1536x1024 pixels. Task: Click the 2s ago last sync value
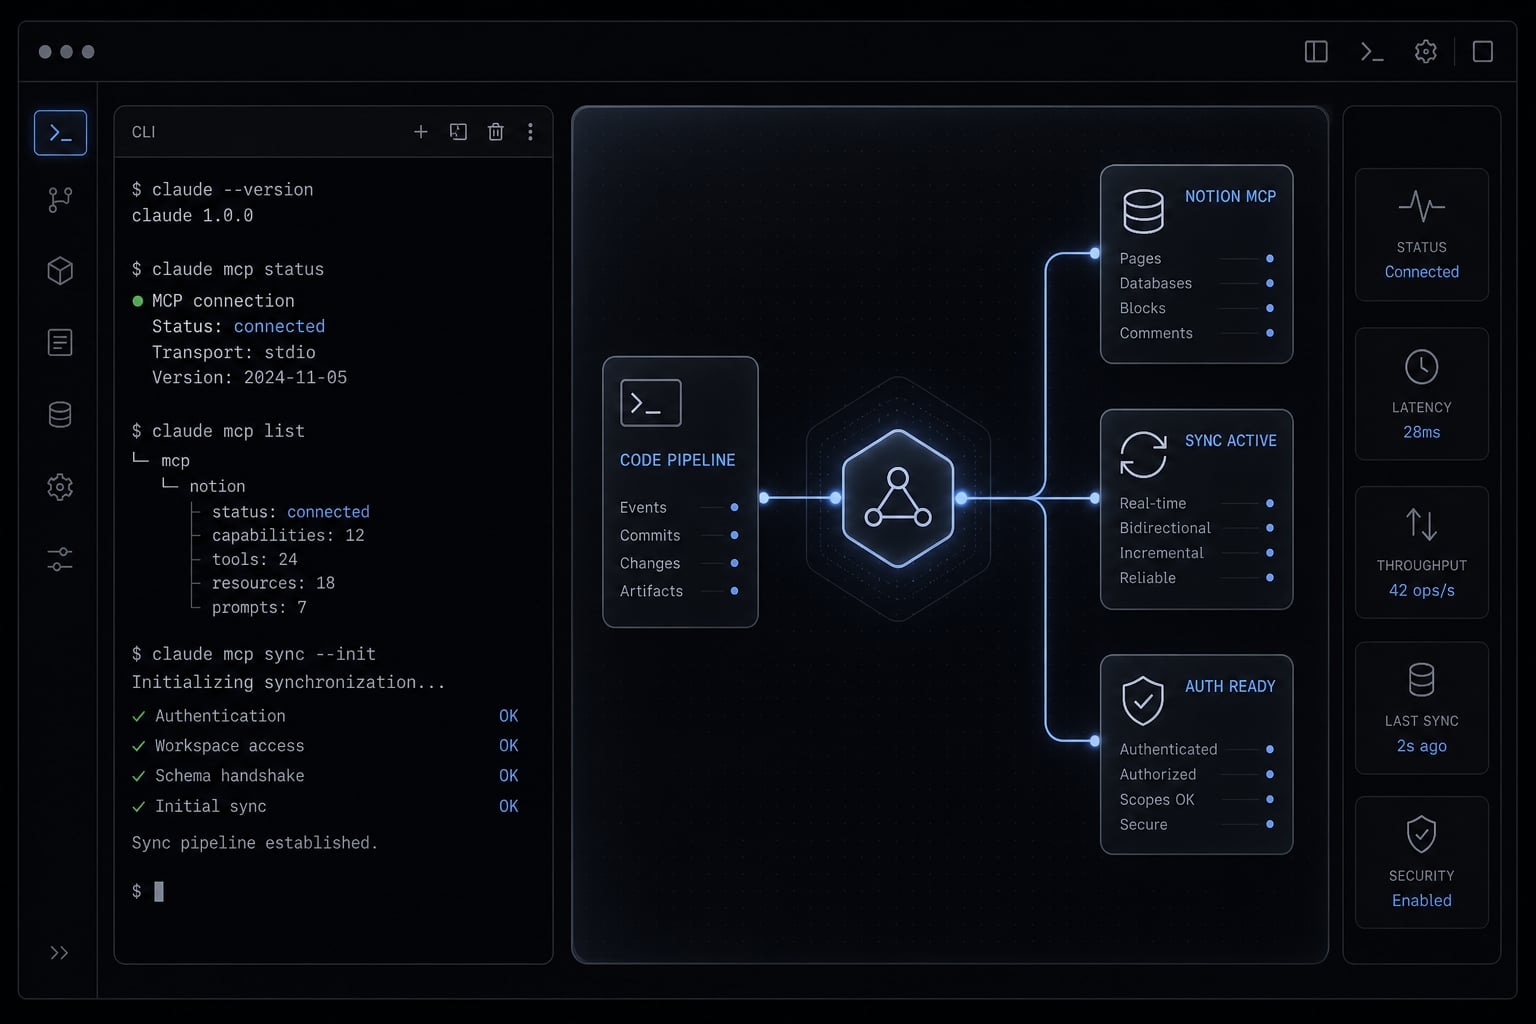coord(1421,746)
